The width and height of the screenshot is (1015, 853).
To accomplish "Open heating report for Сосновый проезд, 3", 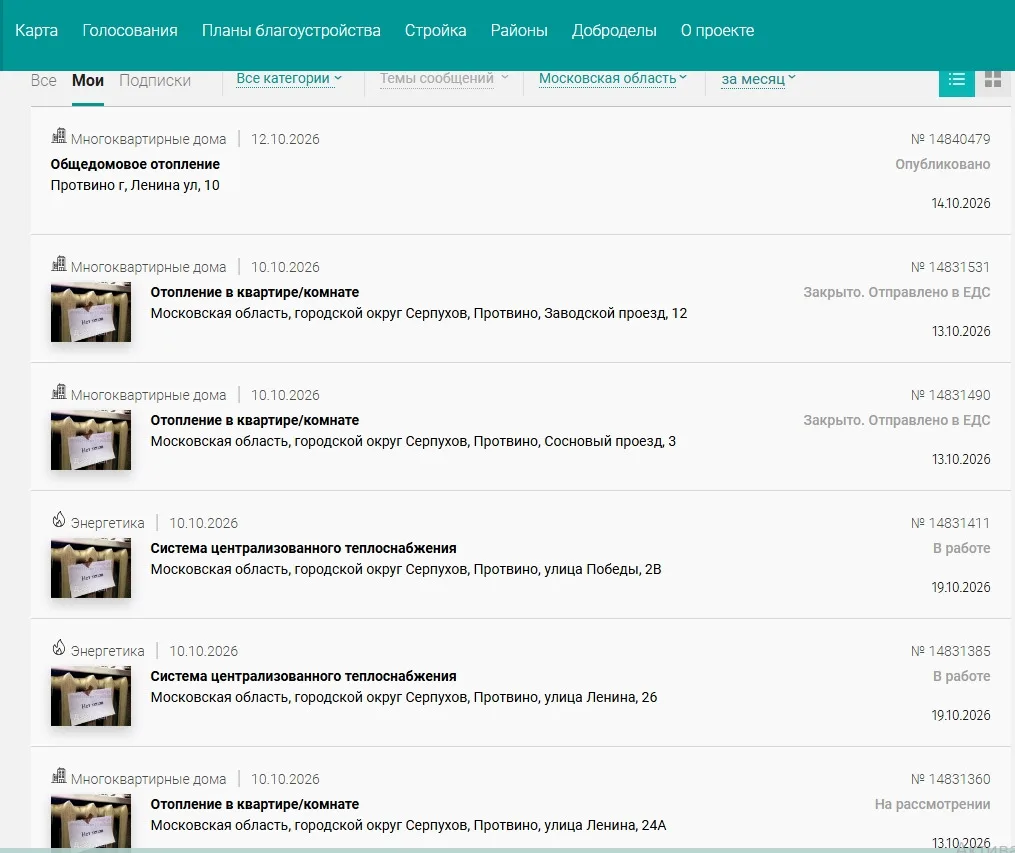I will [x=254, y=421].
